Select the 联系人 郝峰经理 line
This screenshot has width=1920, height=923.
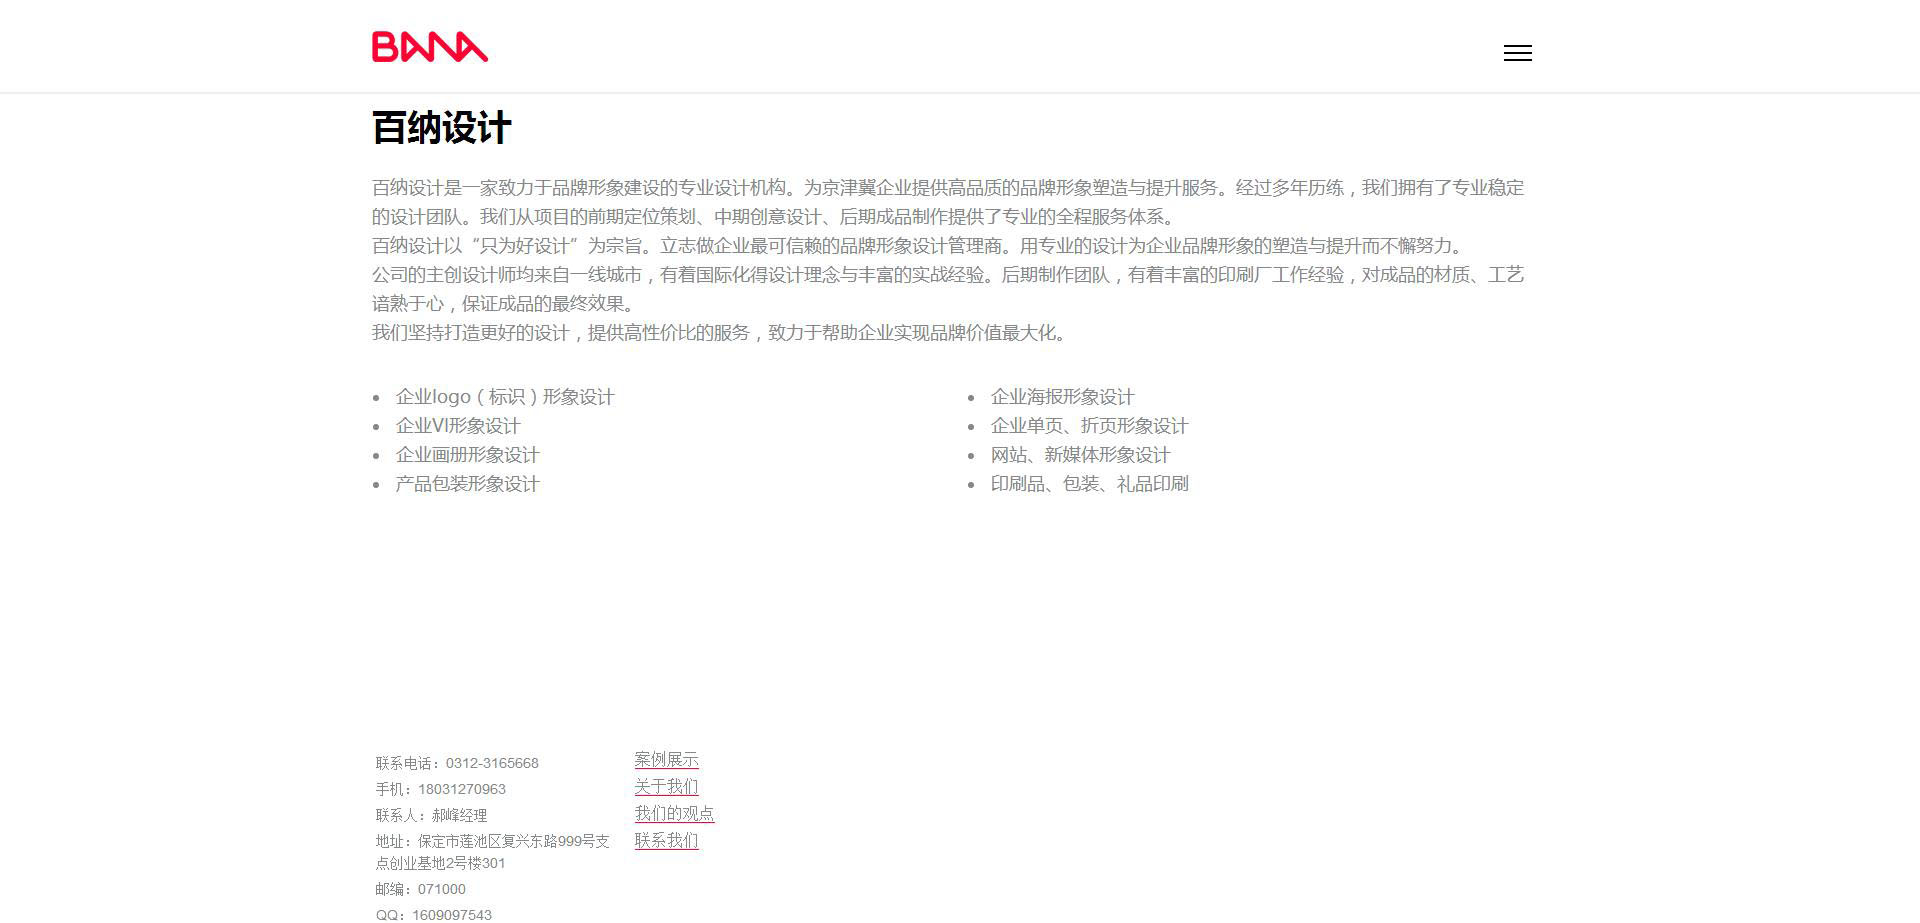pos(431,815)
